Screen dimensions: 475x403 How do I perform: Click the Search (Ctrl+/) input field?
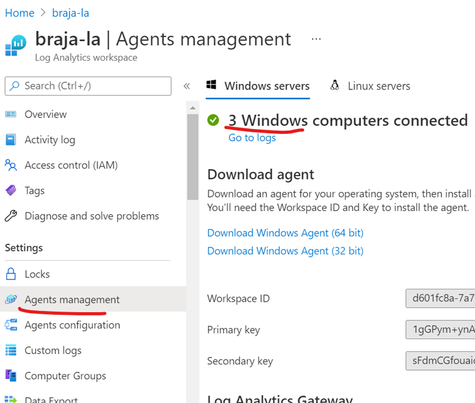(88, 86)
